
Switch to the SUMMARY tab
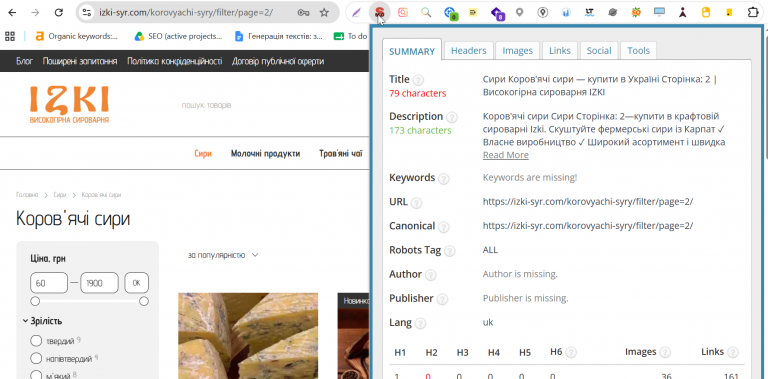click(x=412, y=51)
